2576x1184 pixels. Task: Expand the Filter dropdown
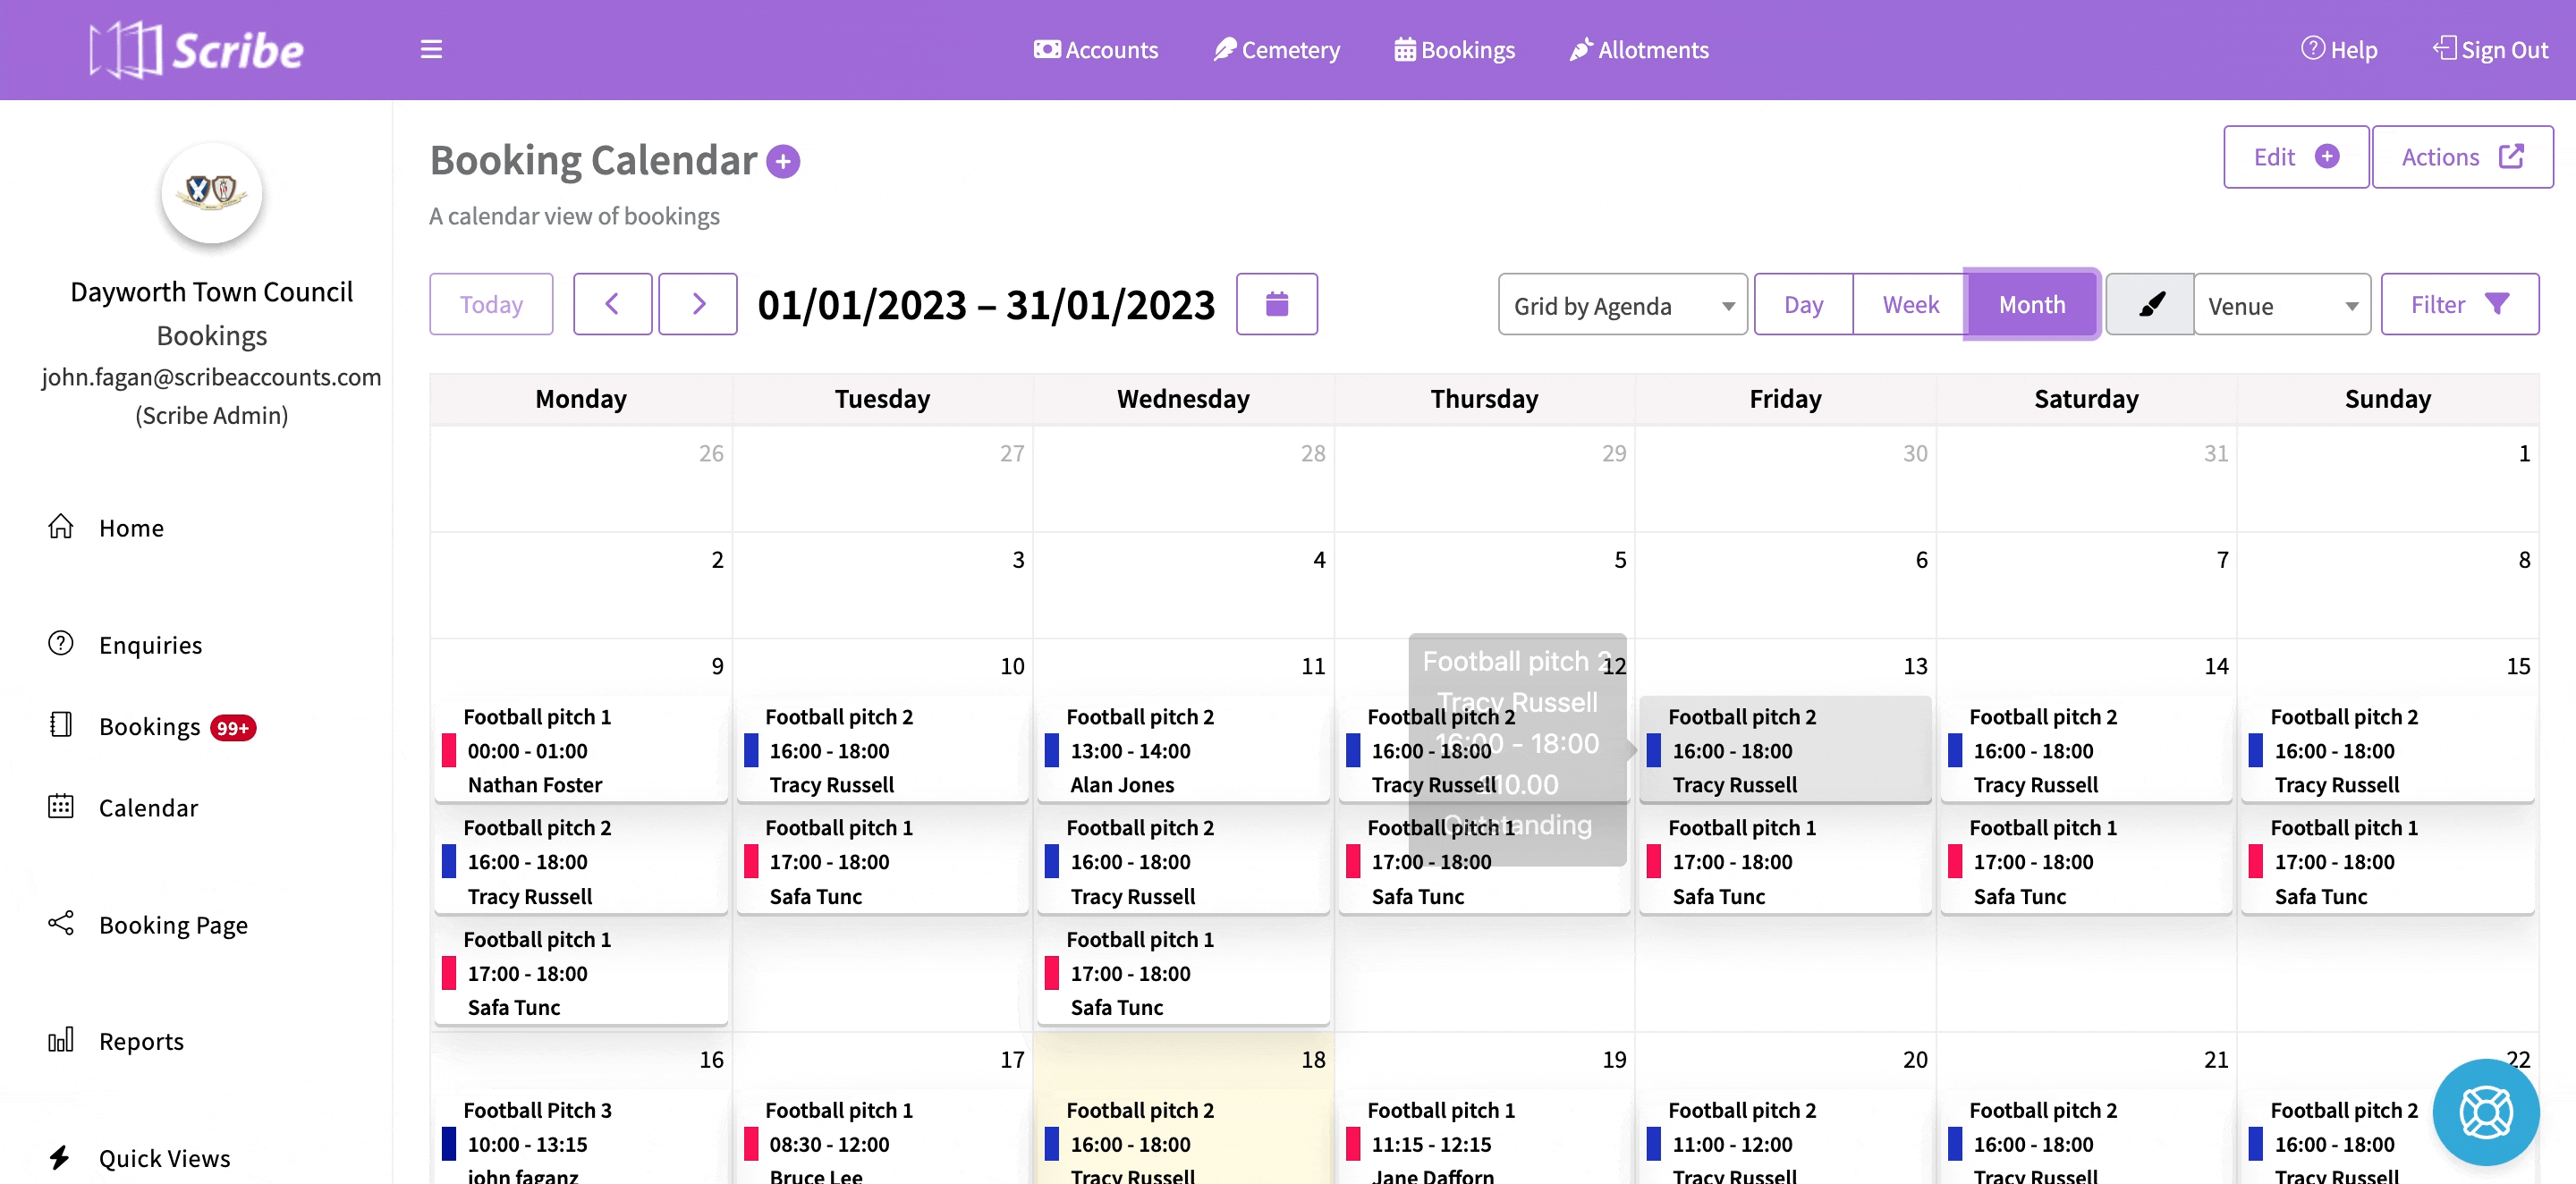point(2459,304)
